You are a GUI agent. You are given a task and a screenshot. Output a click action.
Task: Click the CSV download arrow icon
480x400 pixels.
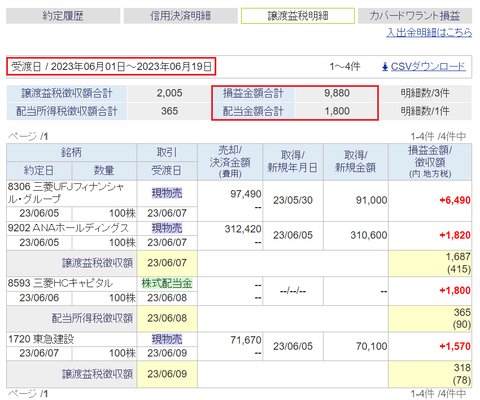pyautogui.click(x=385, y=67)
